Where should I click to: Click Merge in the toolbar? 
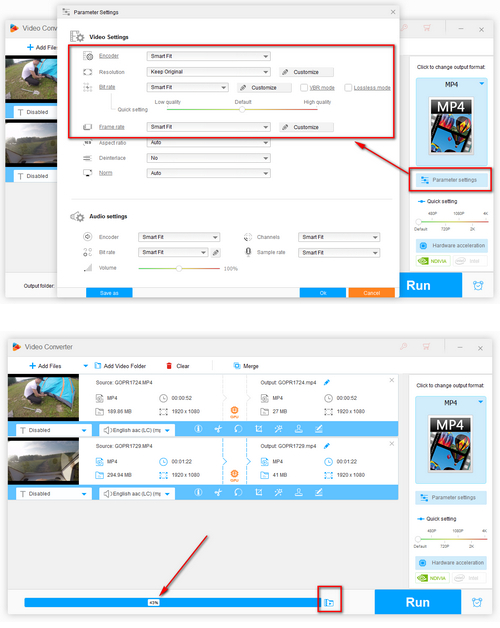[246, 366]
